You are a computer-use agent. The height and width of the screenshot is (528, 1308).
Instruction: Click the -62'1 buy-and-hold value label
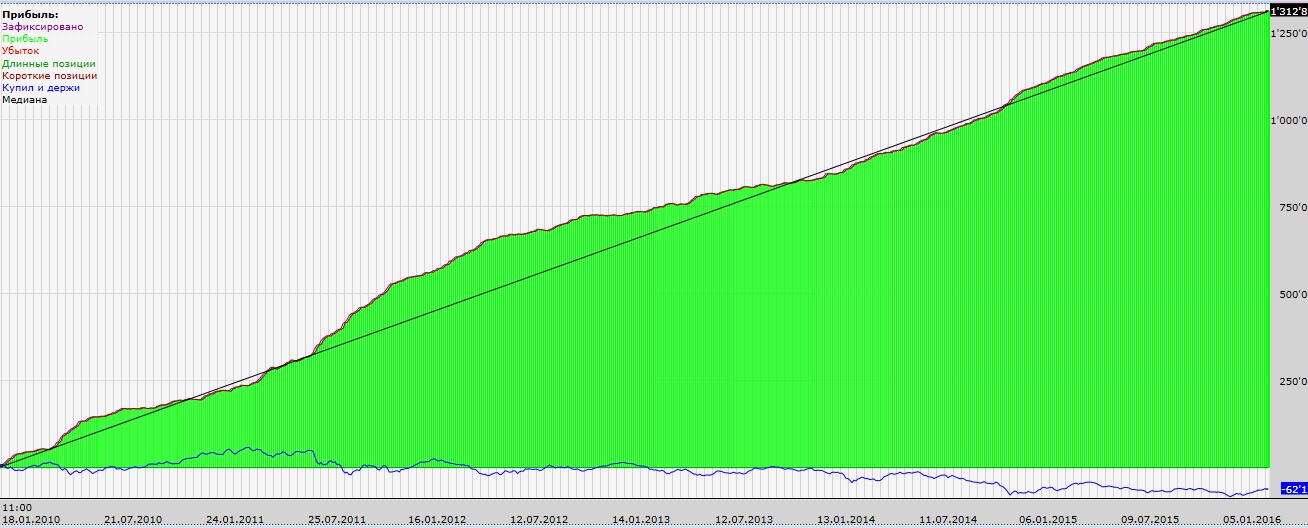point(1293,489)
